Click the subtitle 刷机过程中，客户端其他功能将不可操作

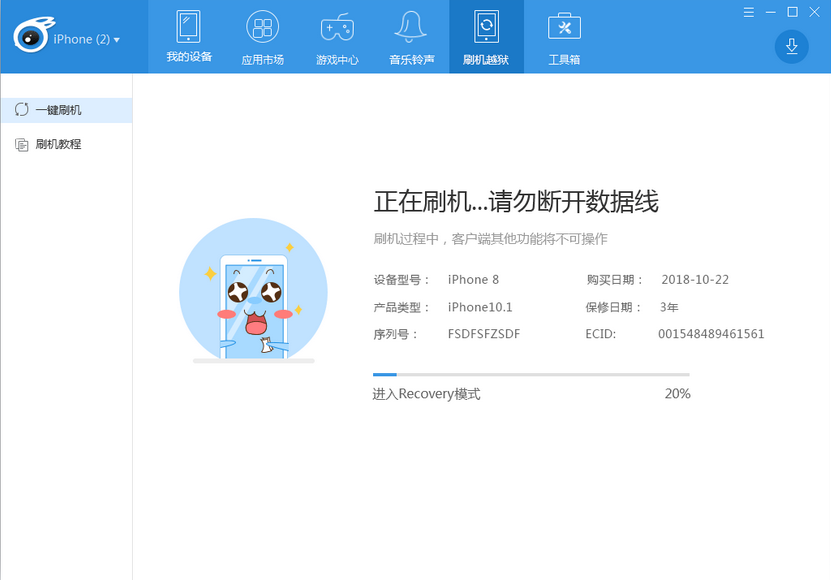(490, 239)
